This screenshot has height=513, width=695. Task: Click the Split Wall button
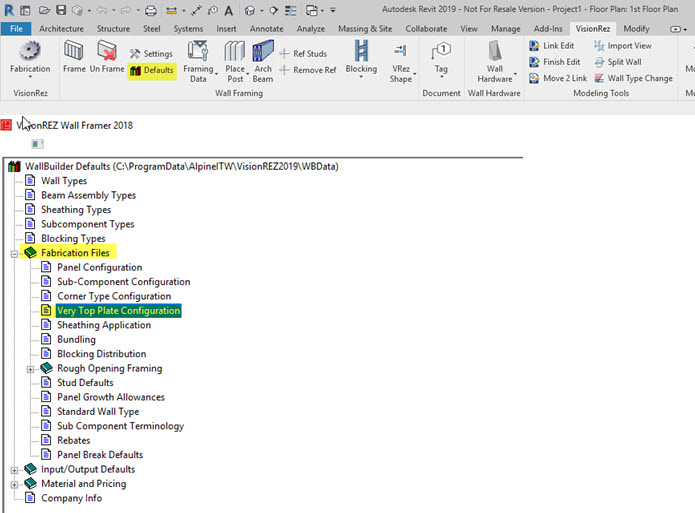click(x=623, y=62)
